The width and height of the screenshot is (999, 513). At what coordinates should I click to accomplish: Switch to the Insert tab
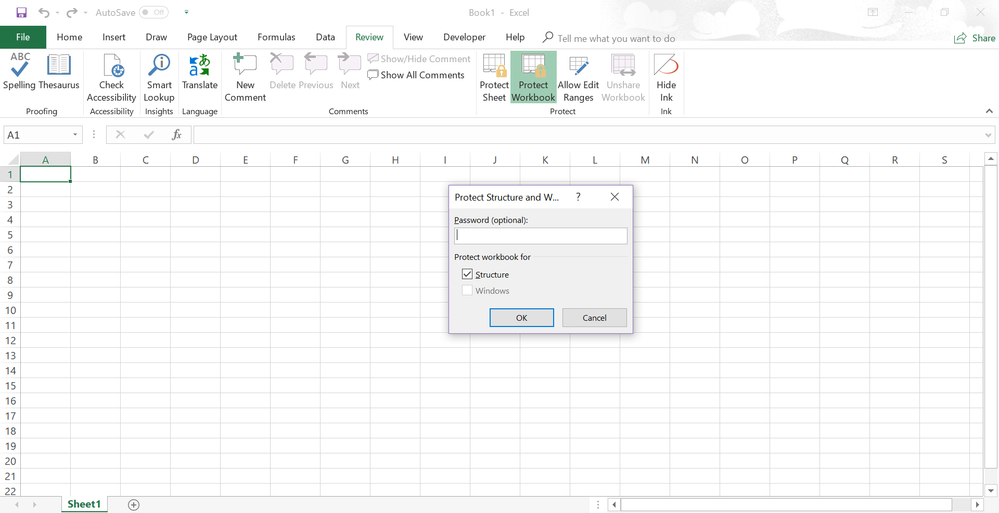[114, 38]
